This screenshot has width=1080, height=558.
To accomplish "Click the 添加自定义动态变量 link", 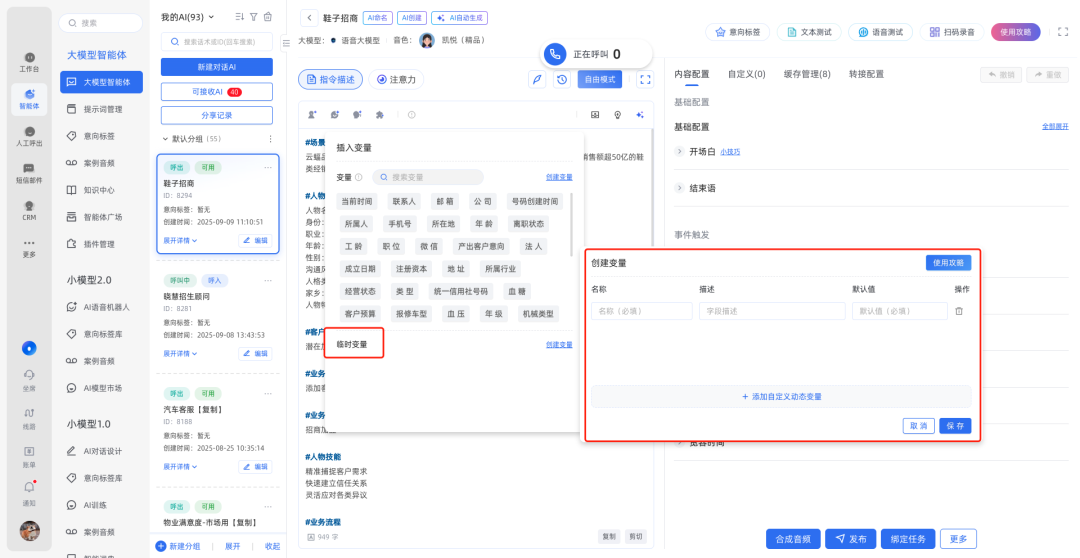I will (781, 397).
